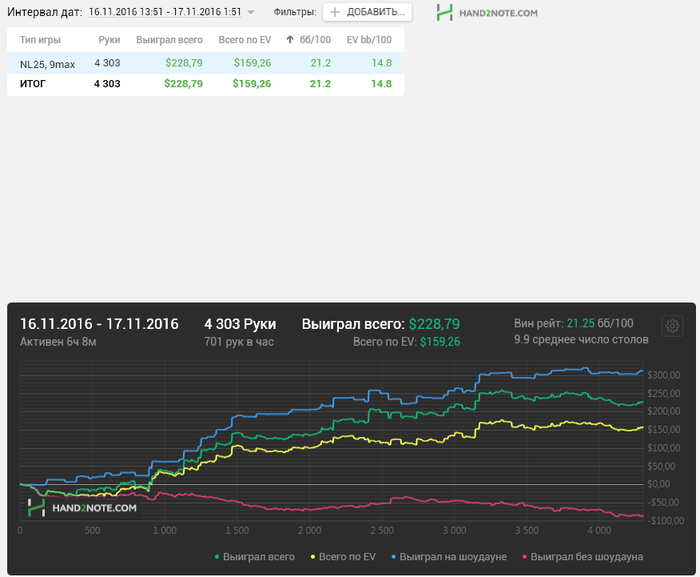
Task: Expand the date interval dropdown arrow
Action: [x=251, y=13]
